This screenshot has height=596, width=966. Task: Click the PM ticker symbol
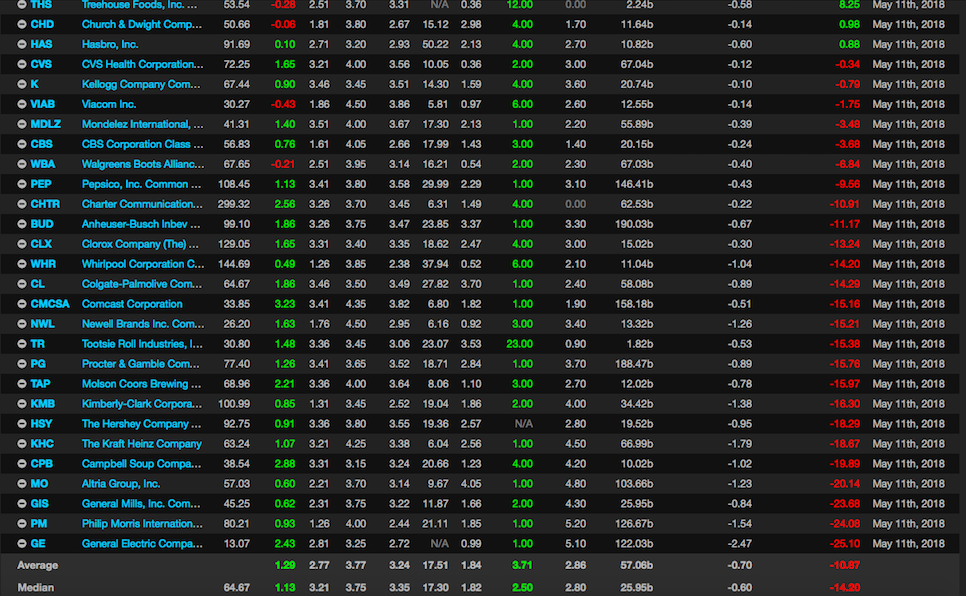pyautogui.click(x=39, y=523)
